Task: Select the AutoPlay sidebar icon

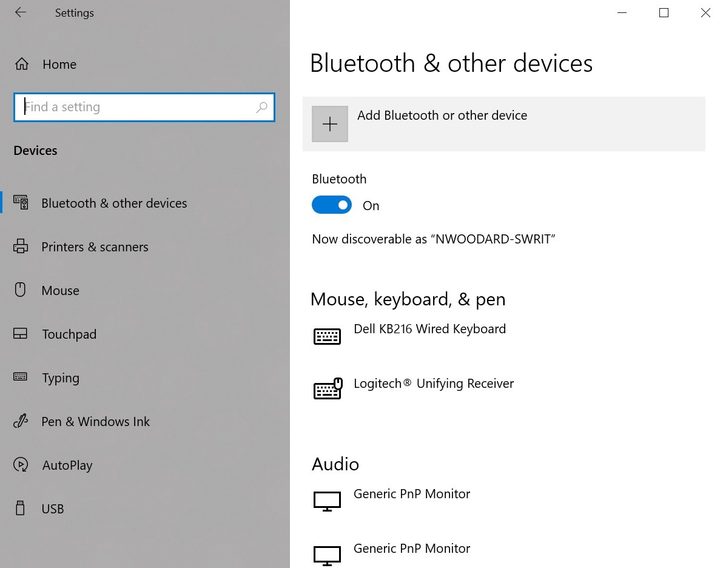Action: click(21, 465)
